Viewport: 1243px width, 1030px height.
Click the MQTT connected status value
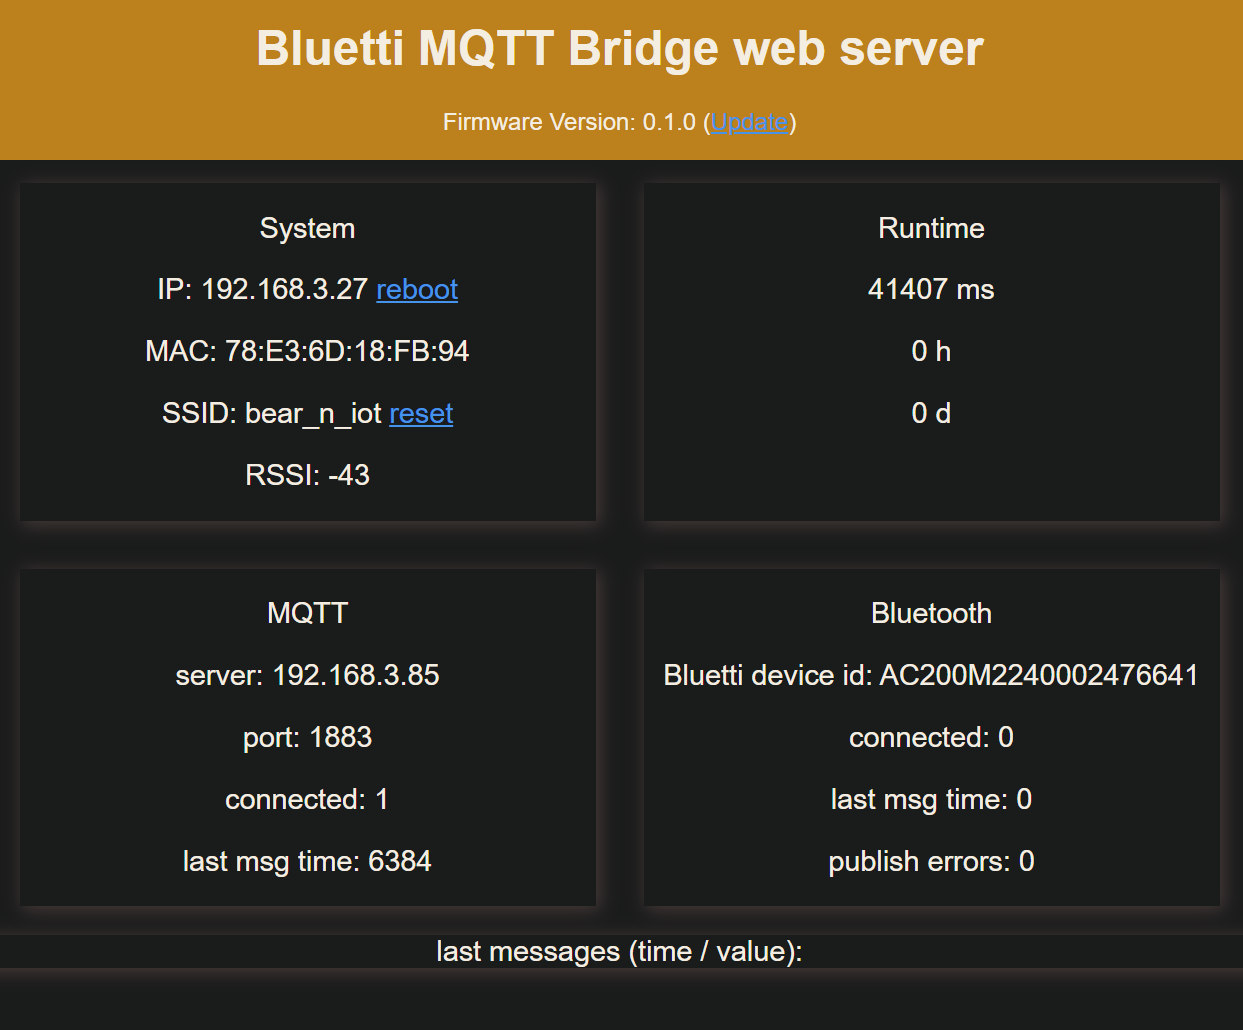tap(307, 799)
